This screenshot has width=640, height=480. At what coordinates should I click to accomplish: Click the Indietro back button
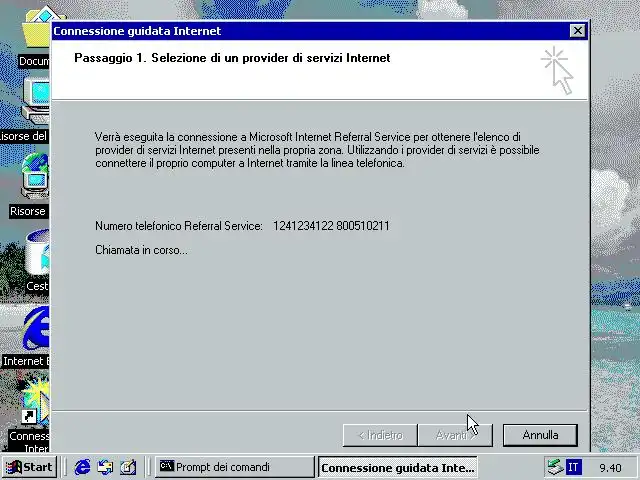tap(380, 435)
